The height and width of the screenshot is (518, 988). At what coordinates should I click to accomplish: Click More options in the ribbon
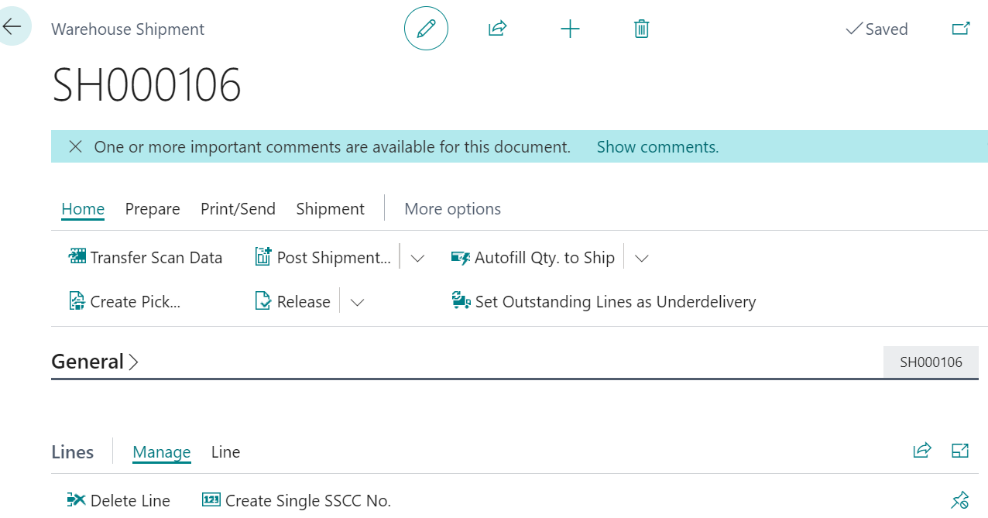pyautogui.click(x=452, y=209)
